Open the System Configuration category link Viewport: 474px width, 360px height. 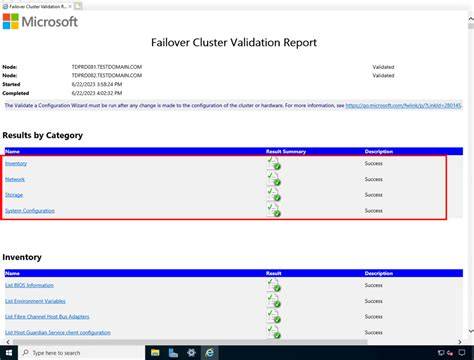30,211
